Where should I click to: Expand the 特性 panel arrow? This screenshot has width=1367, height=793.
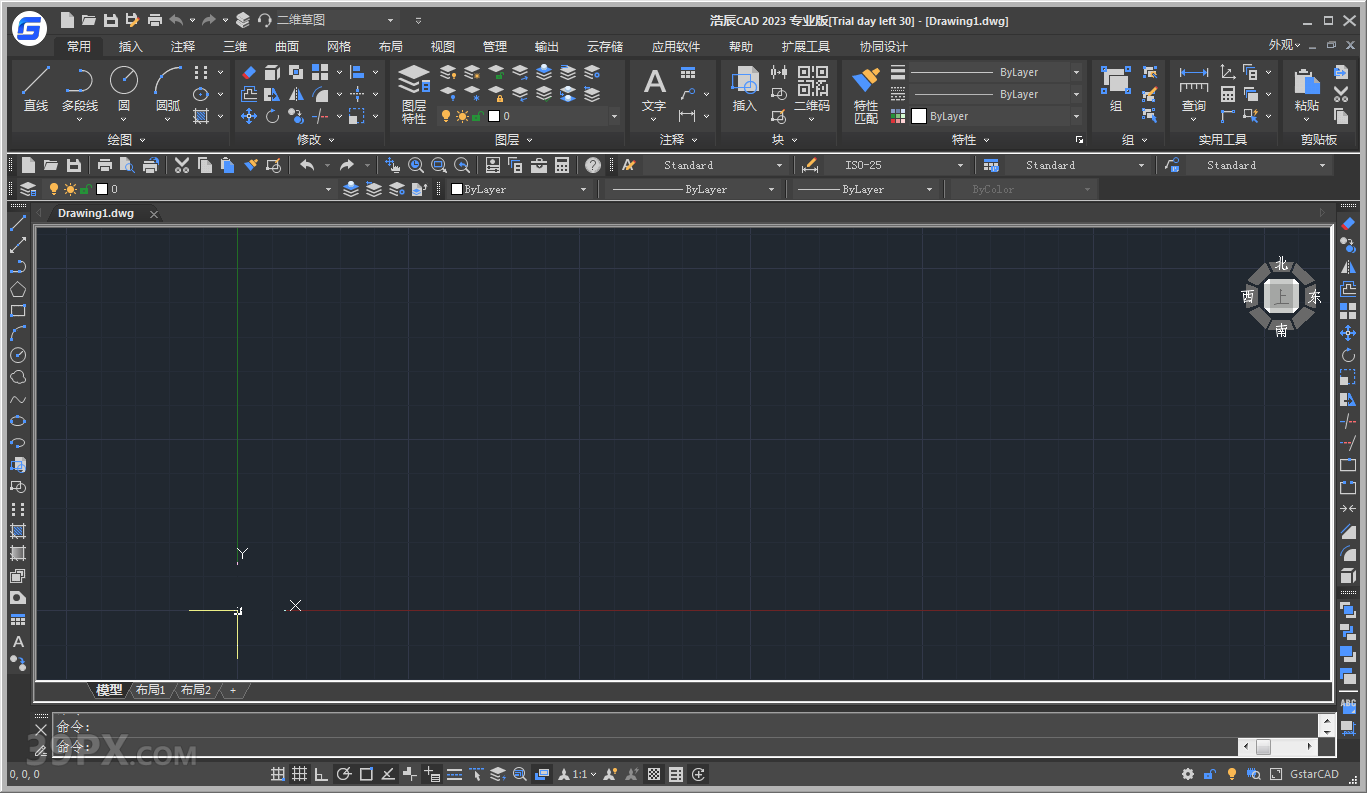(985, 140)
